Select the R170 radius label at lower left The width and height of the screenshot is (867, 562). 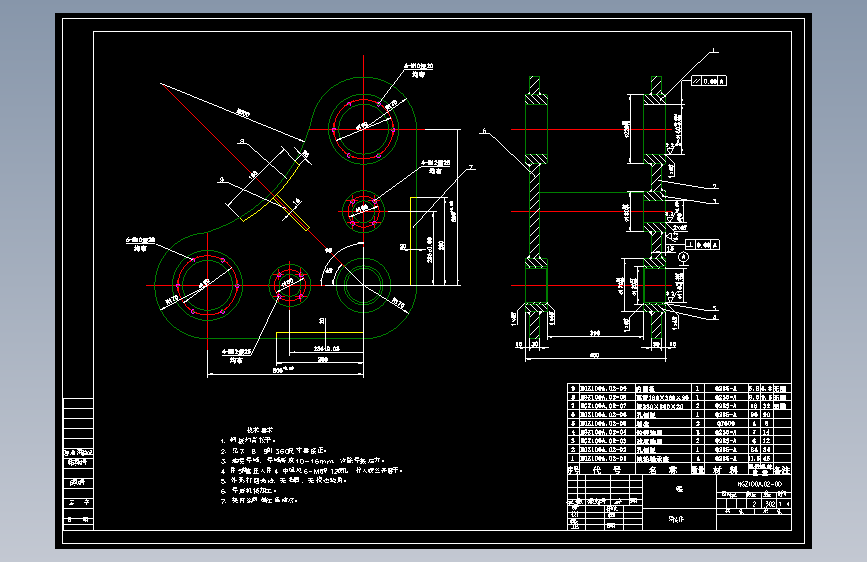[x=172, y=300]
